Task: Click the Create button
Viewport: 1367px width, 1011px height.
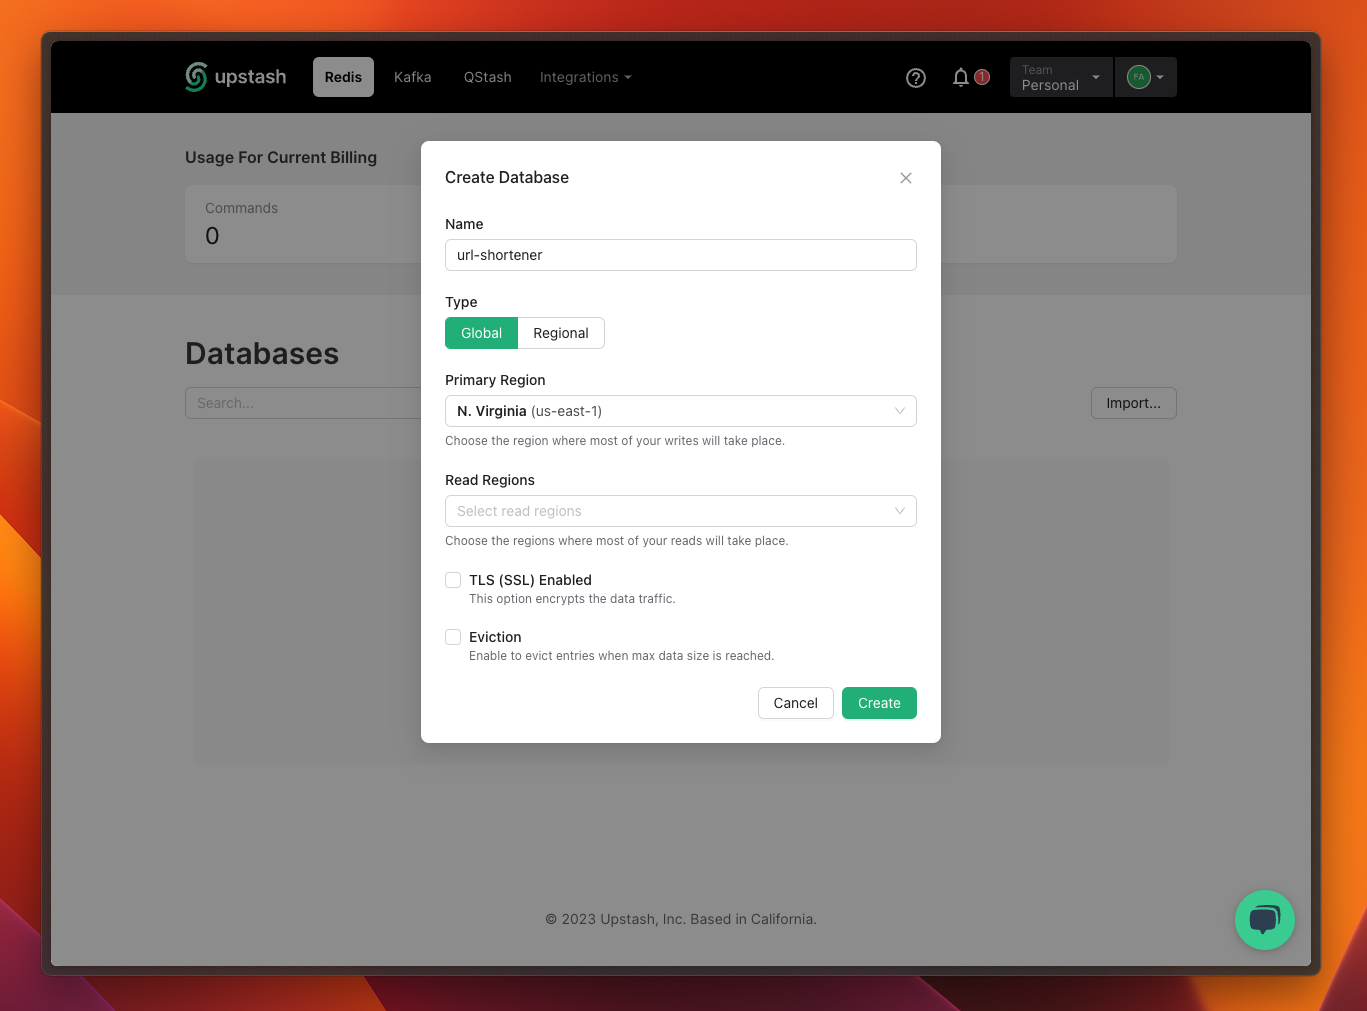Action: (x=878, y=703)
